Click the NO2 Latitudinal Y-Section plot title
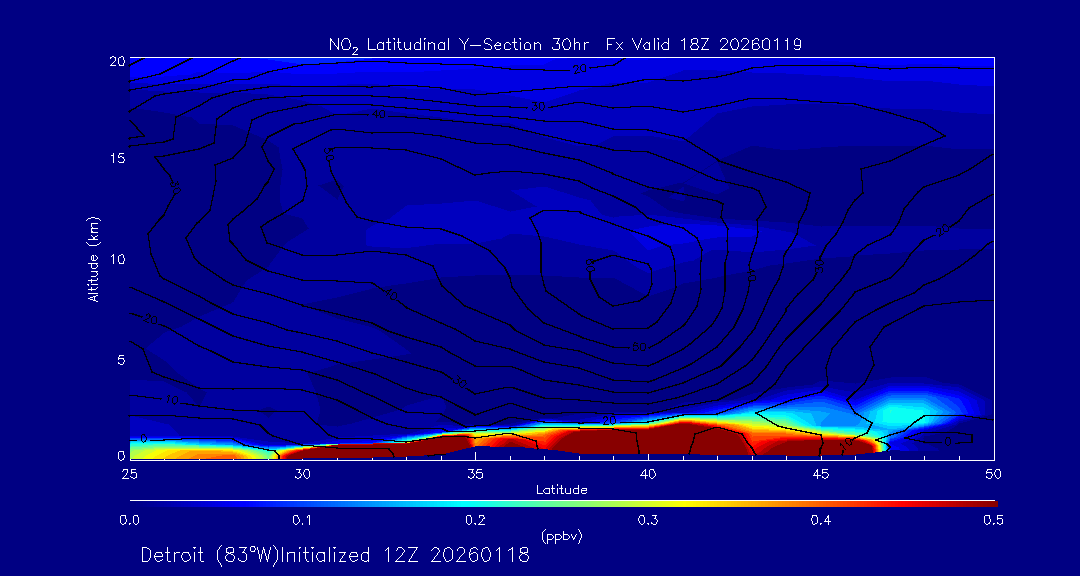 tap(565, 44)
